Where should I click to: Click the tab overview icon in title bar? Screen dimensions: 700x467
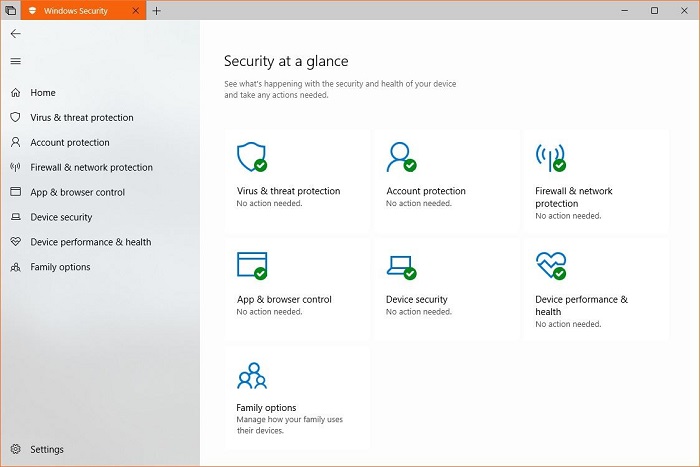tap(10, 10)
